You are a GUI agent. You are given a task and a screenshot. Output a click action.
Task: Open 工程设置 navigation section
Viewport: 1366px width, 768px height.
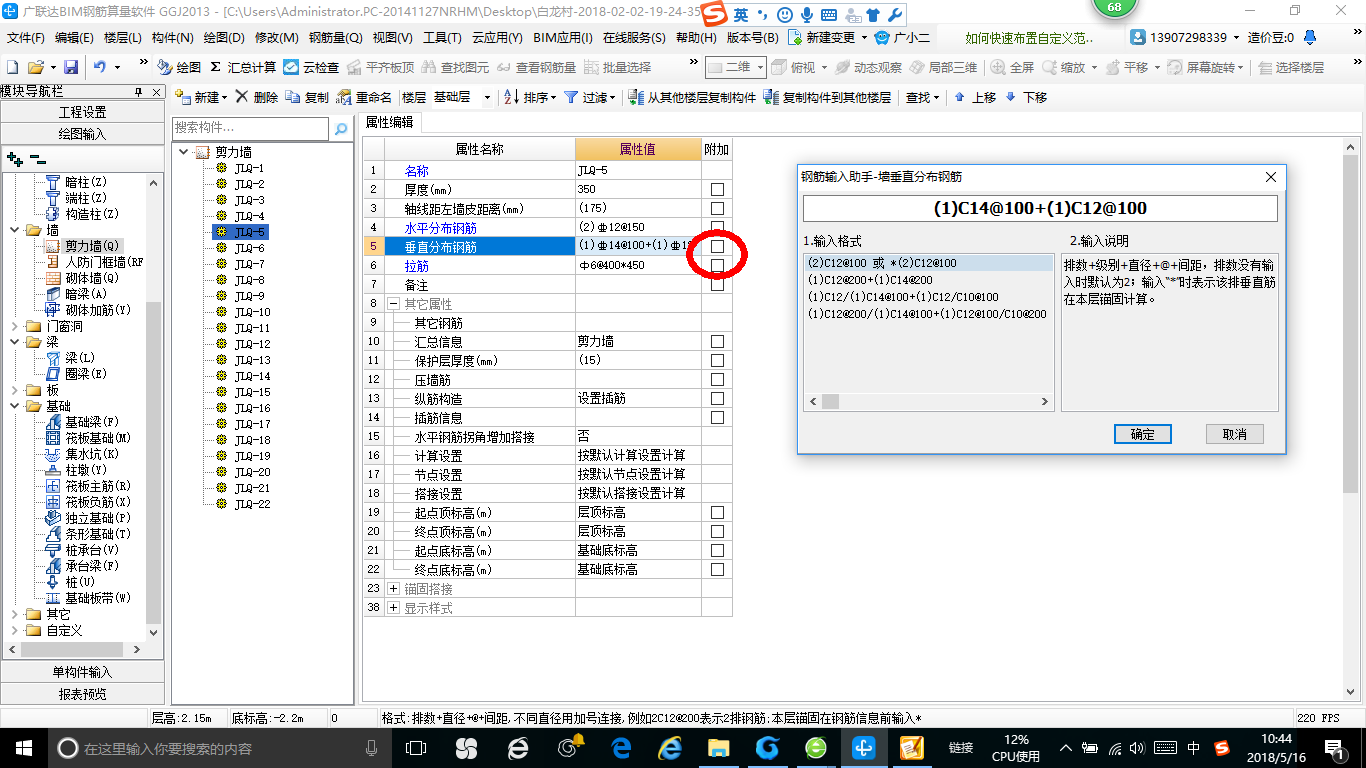(x=82, y=112)
